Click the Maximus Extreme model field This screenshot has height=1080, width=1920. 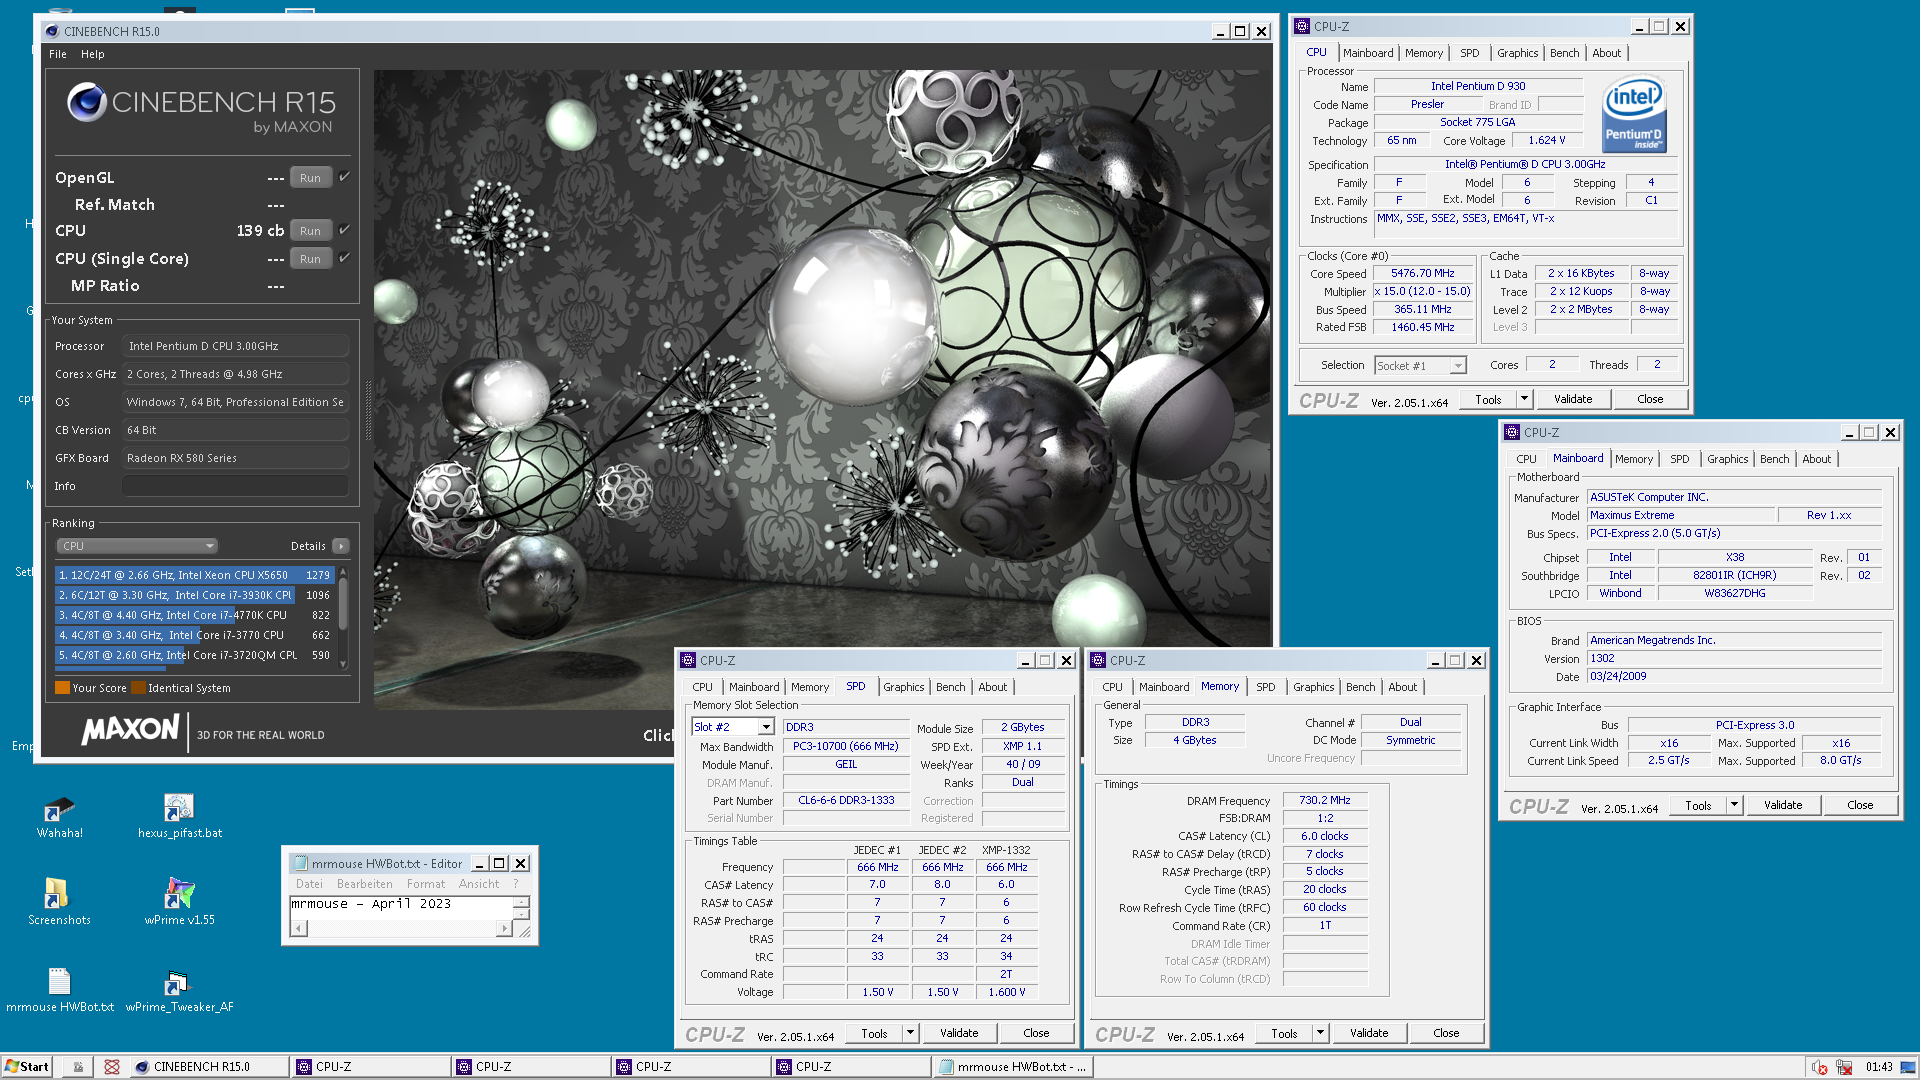(x=1682, y=515)
